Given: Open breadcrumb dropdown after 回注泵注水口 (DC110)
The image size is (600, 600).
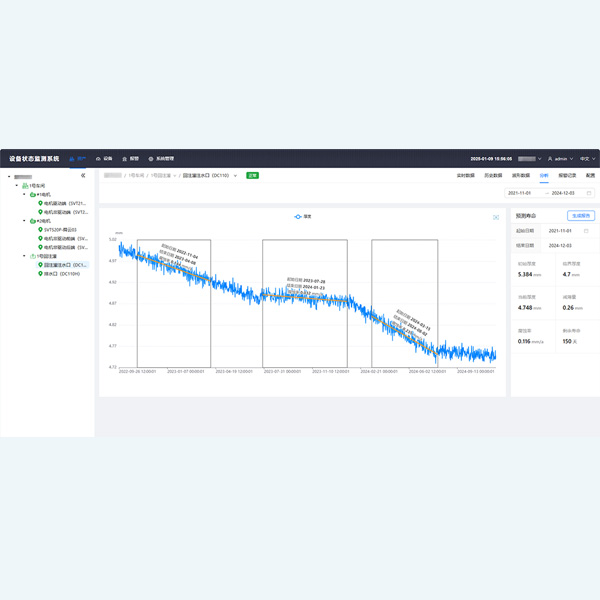Looking at the screenshot, I should [x=238, y=175].
